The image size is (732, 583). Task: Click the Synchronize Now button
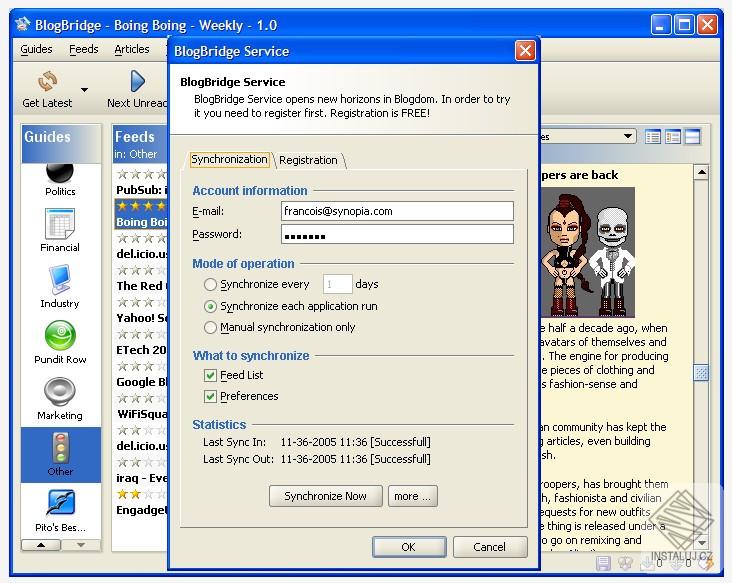pyautogui.click(x=325, y=496)
